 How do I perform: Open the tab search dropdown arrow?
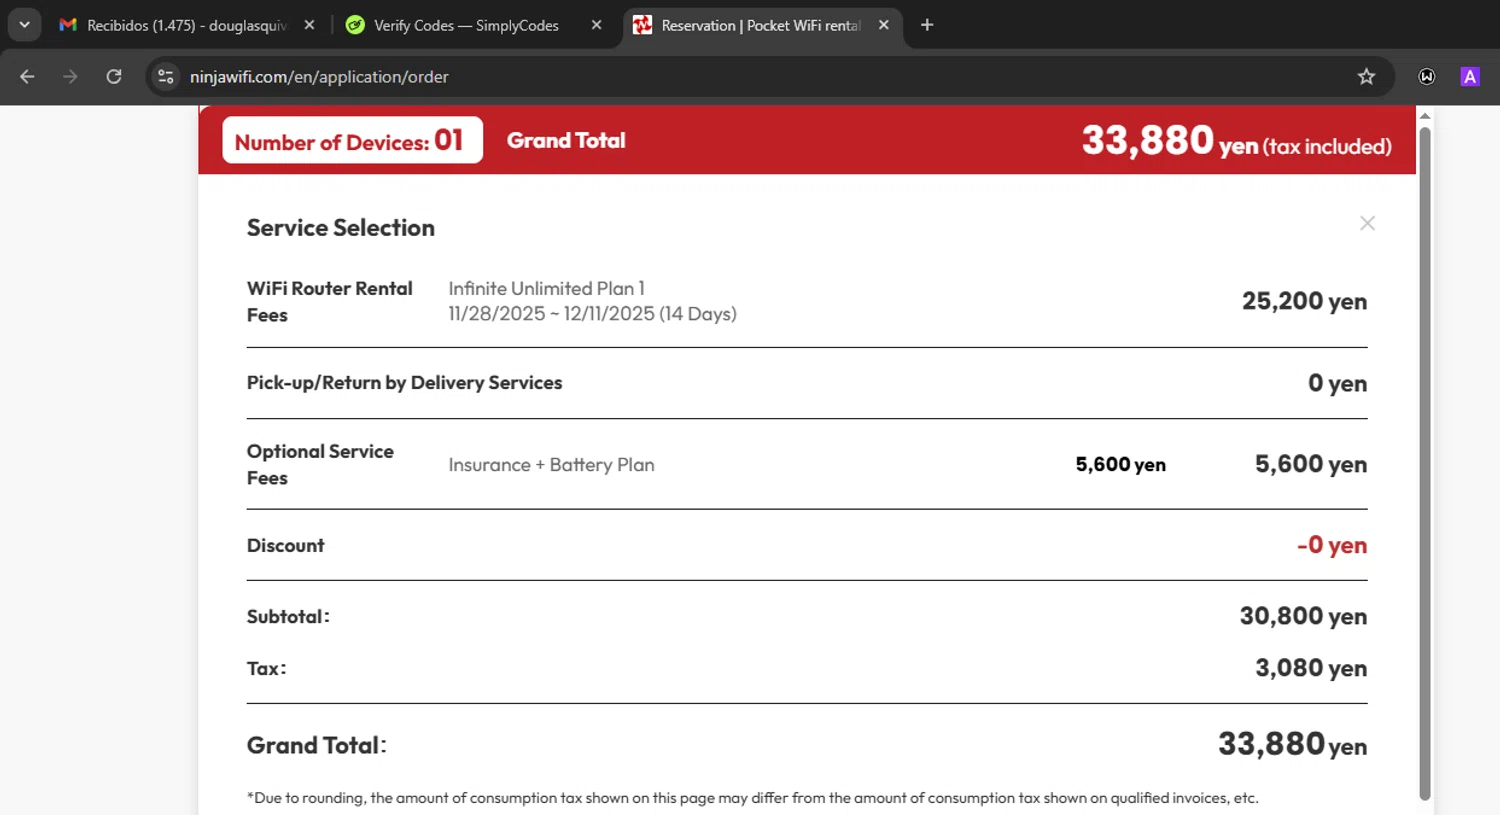(24, 25)
